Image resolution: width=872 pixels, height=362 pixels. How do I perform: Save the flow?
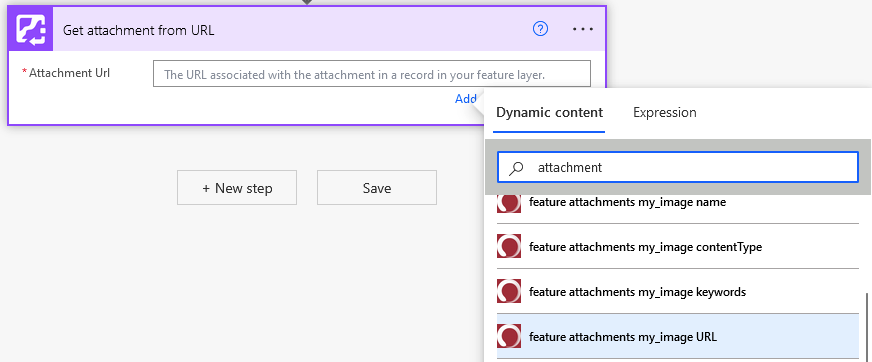click(376, 188)
